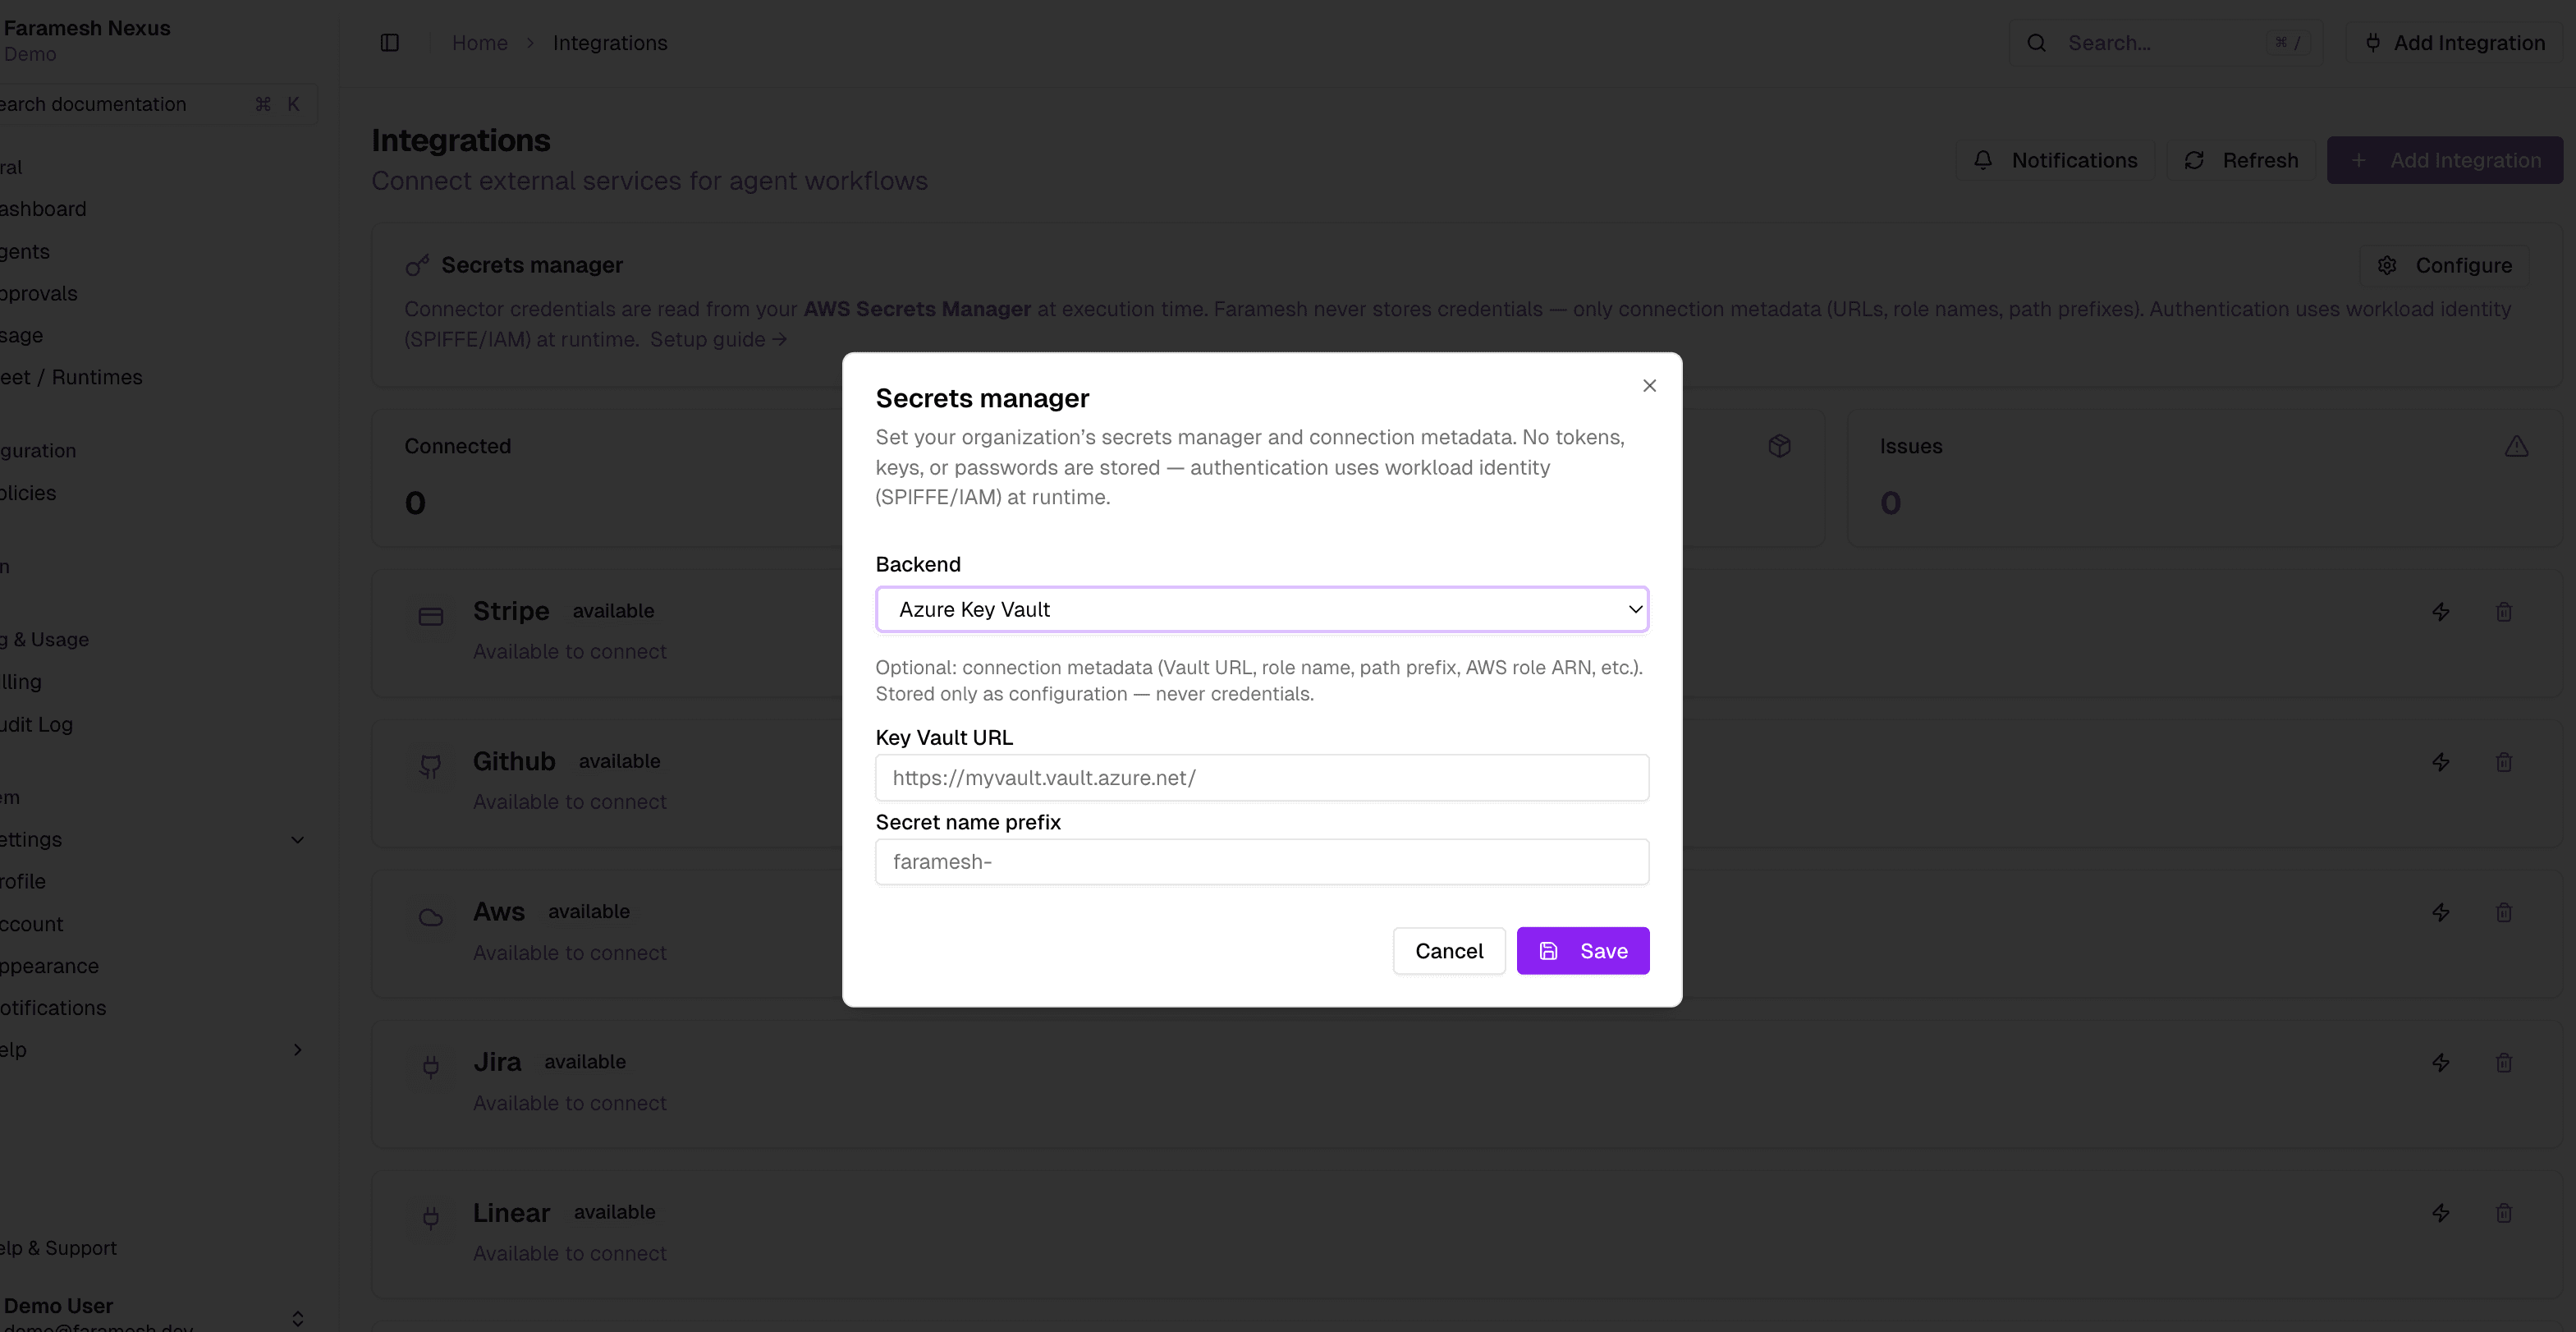
Task: Click the Key Vault URL field
Action: click(x=1261, y=778)
